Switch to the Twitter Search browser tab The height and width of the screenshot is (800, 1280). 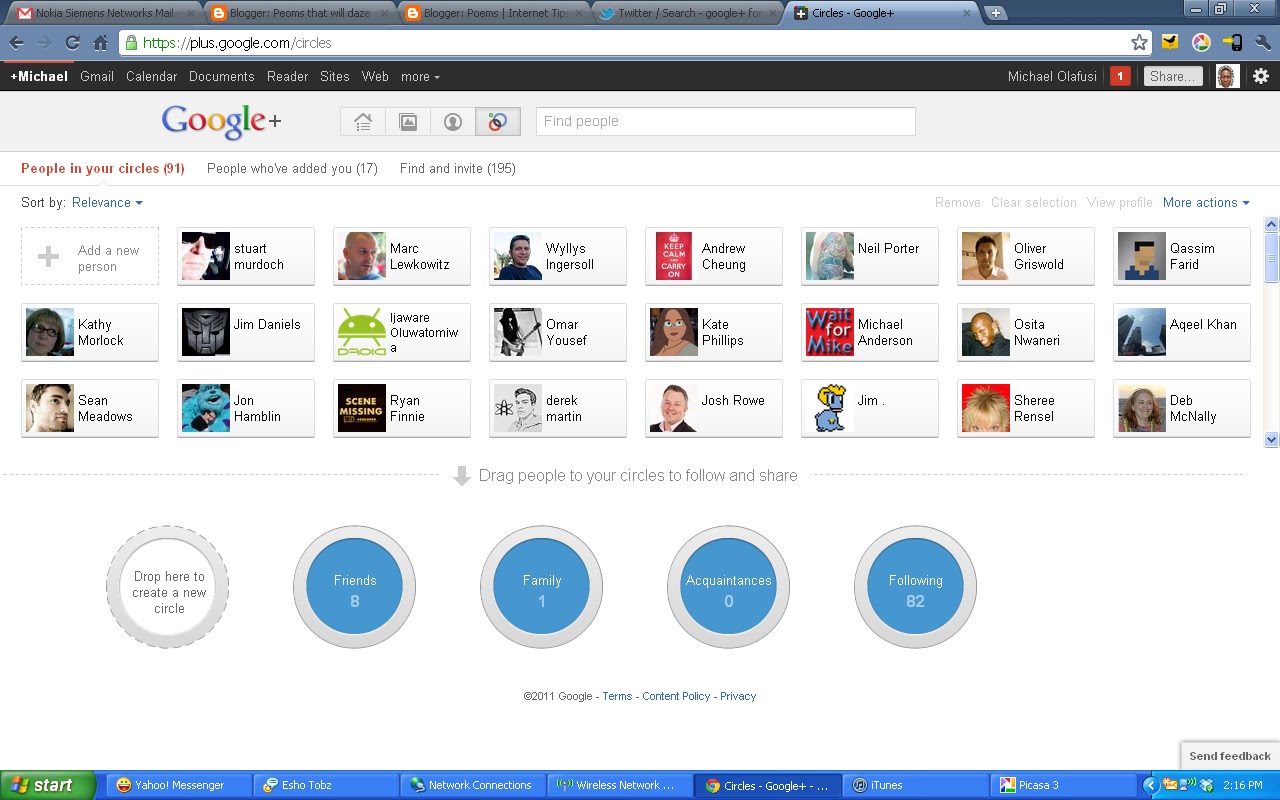(x=686, y=13)
